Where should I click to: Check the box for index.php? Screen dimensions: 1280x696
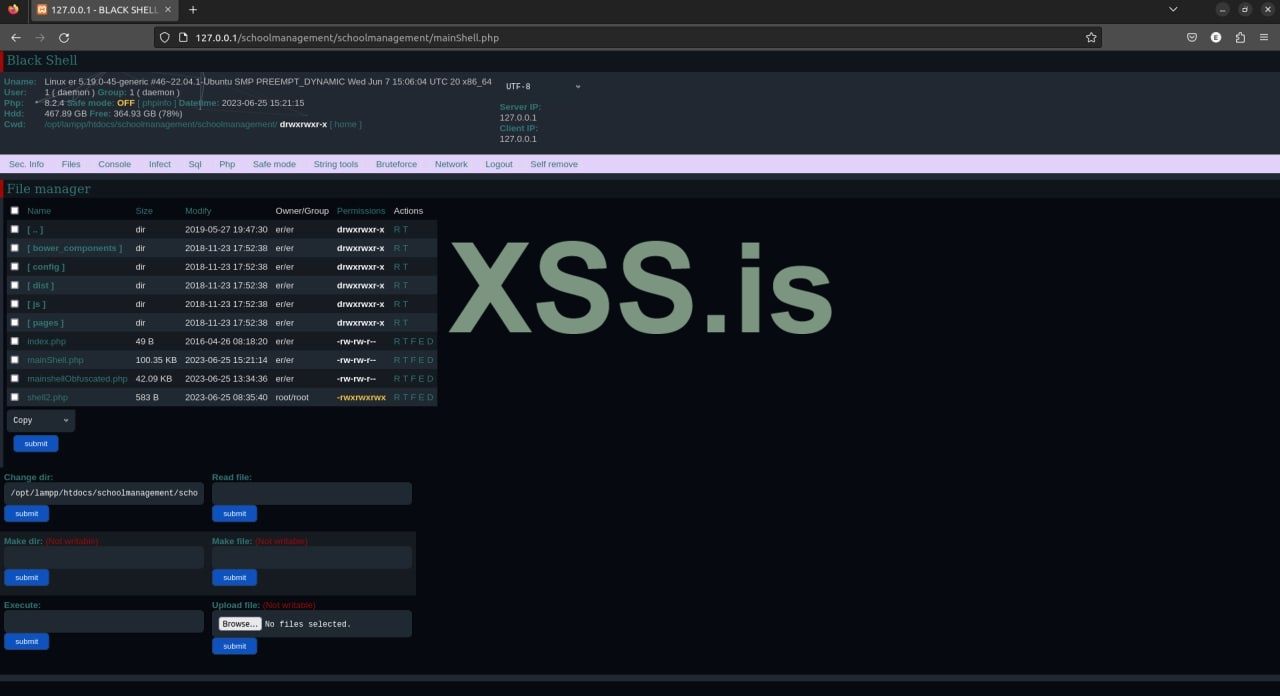[14, 341]
